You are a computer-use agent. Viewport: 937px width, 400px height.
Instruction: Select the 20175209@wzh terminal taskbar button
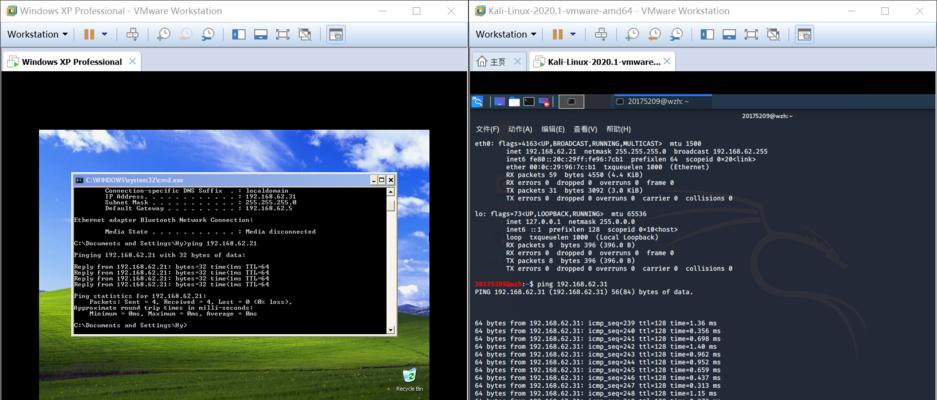(x=662, y=102)
